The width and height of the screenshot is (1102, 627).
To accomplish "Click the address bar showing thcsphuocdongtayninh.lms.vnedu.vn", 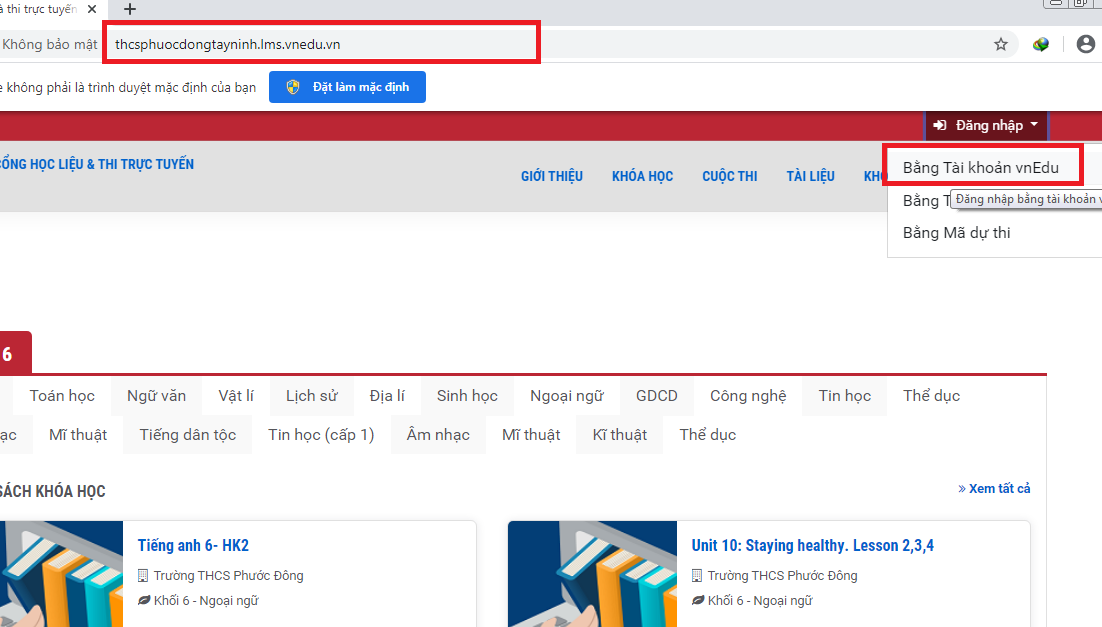I will click(x=320, y=44).
